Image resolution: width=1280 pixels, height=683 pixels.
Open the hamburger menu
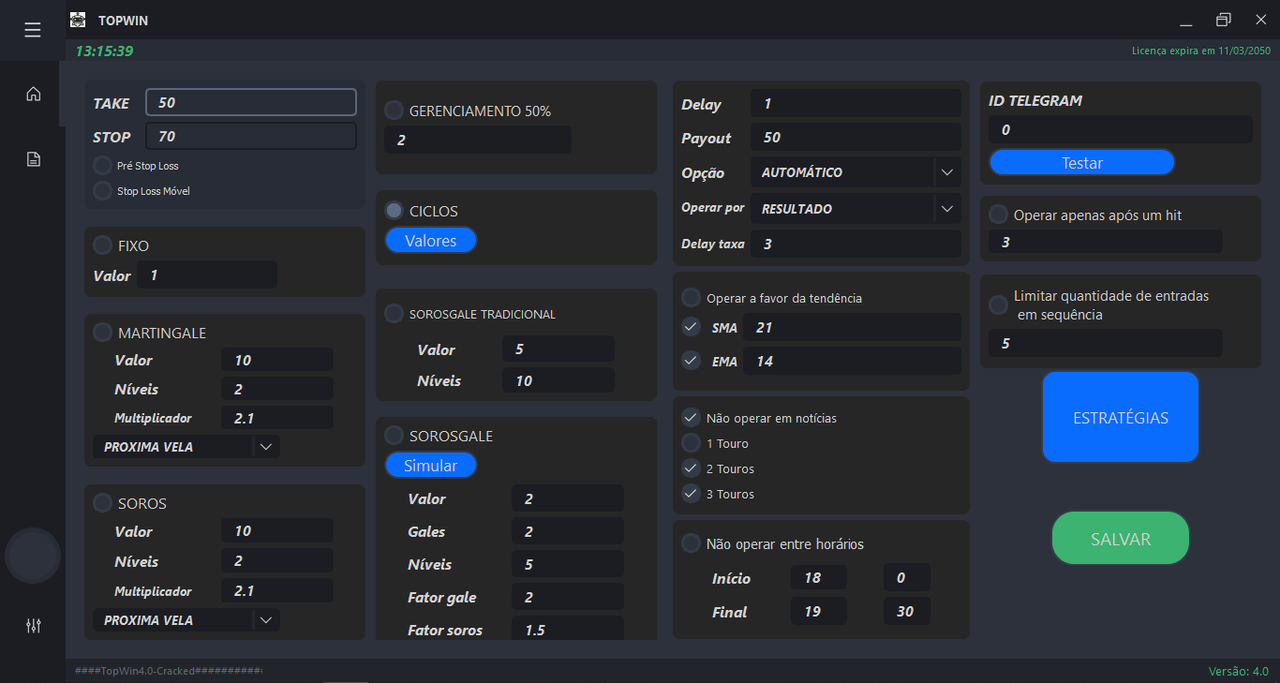click(33, 30)
